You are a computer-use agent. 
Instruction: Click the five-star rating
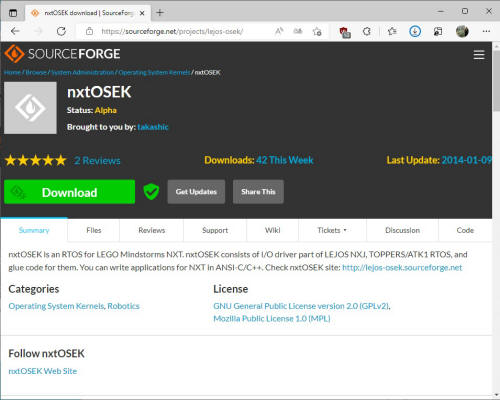pos(35,160)
